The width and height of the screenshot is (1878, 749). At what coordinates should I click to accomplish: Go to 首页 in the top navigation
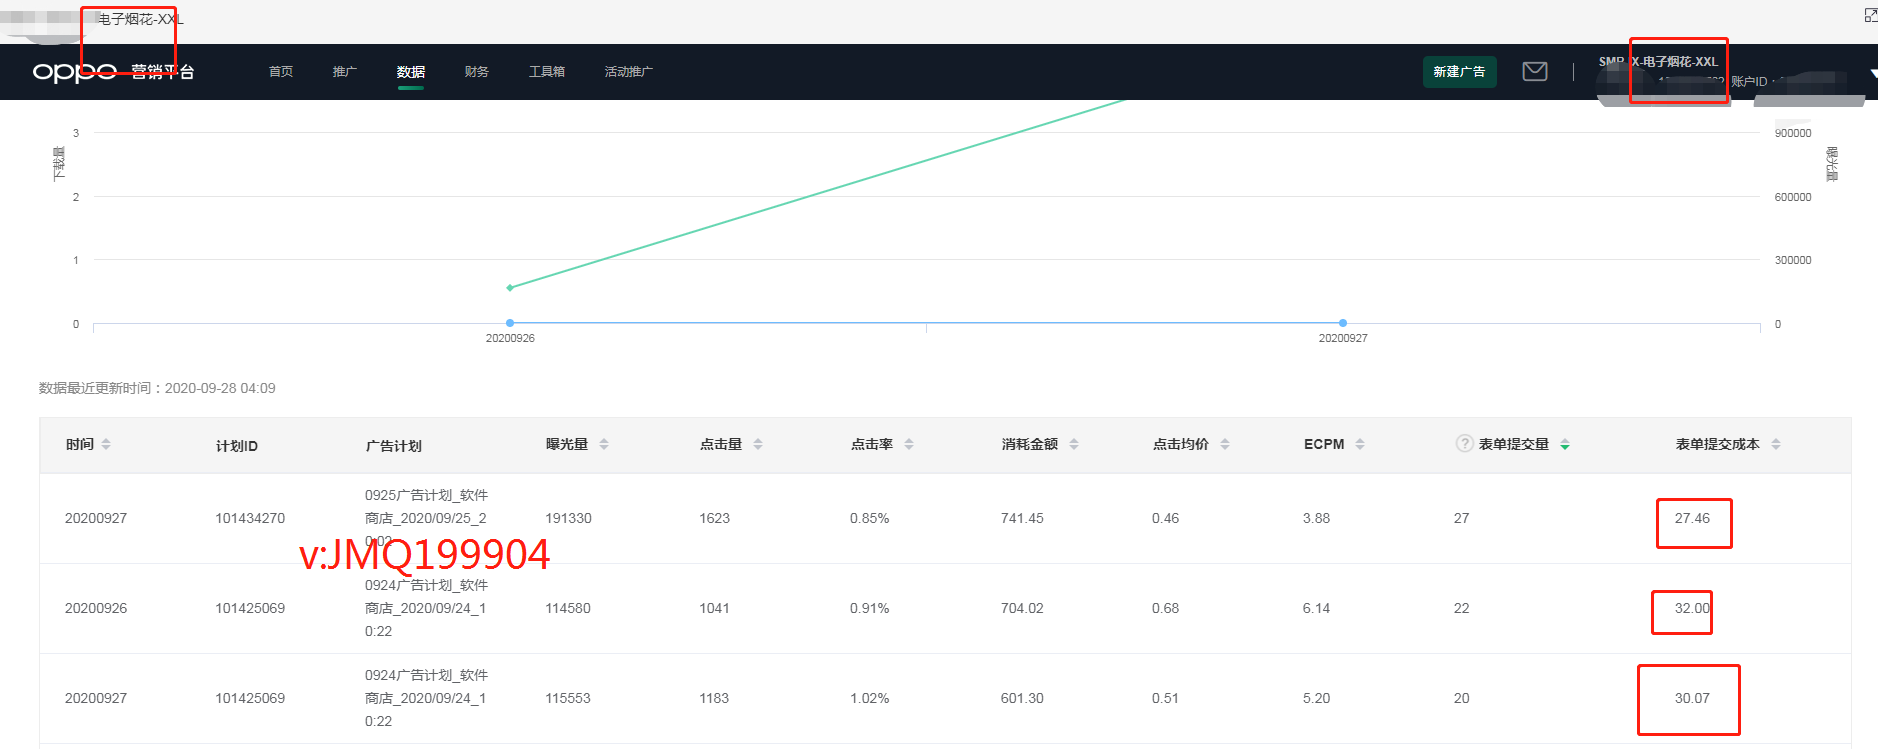(x=281, y=72)
